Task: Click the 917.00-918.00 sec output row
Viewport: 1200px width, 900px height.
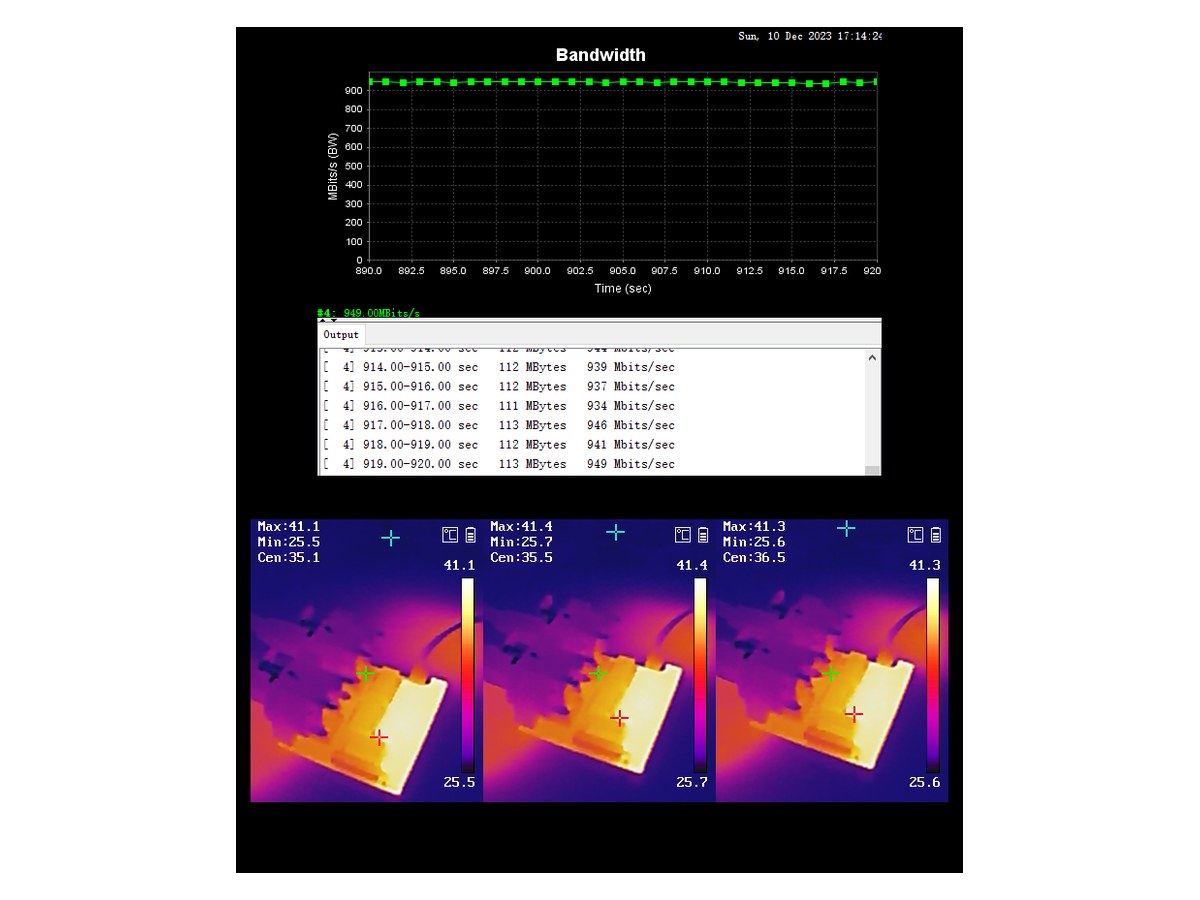Action: click(499, 425)
